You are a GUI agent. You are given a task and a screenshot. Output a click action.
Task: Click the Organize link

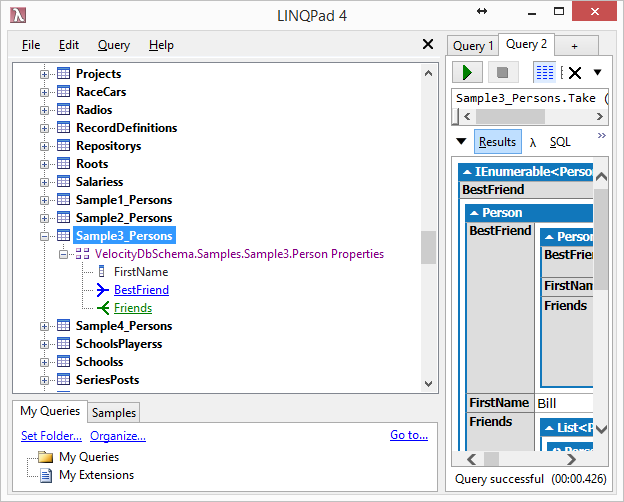pyautogui.click(x=118, y=436)
